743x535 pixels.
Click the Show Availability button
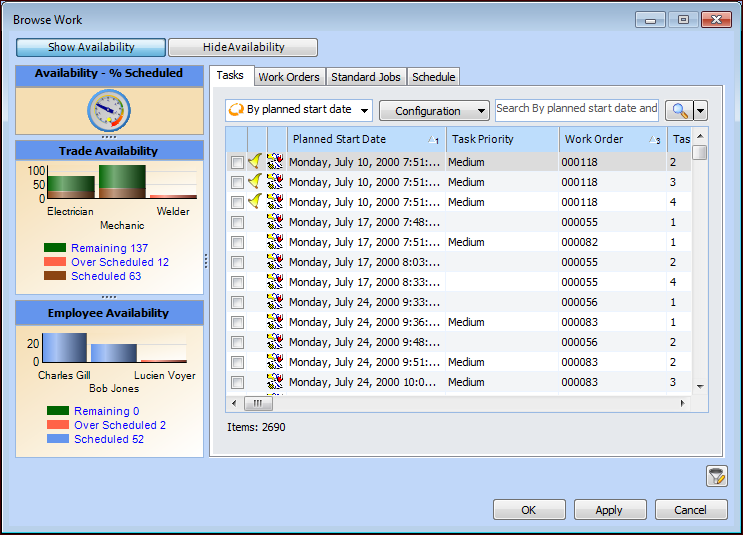(x=91, y=47)
